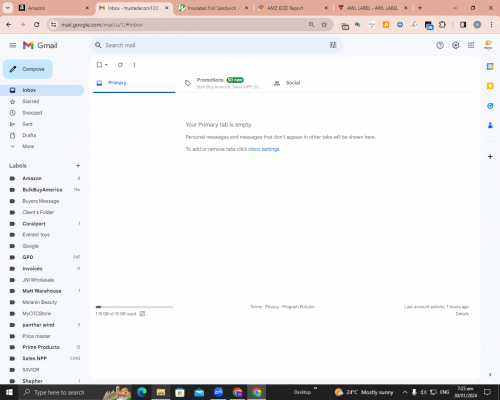The width and height of the screenshot is (500, 400).
Task: Open Google apps grid
Action: pos(471,45)
